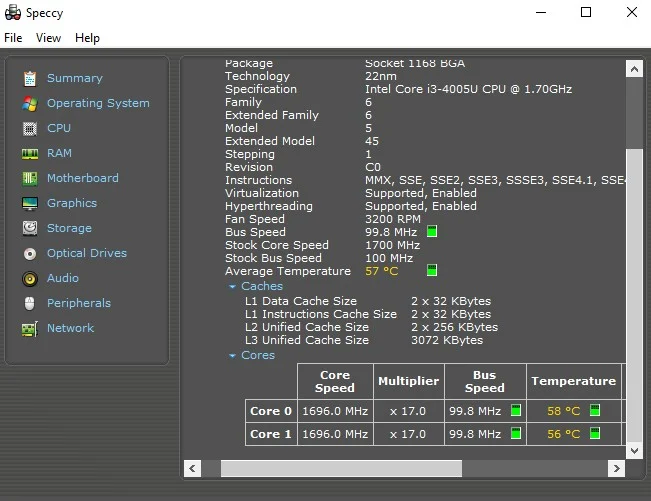The width and height of the screenshot is (651, 501).
Task: Click the Operating System Windows flag icon
Action: click(30, 103)
